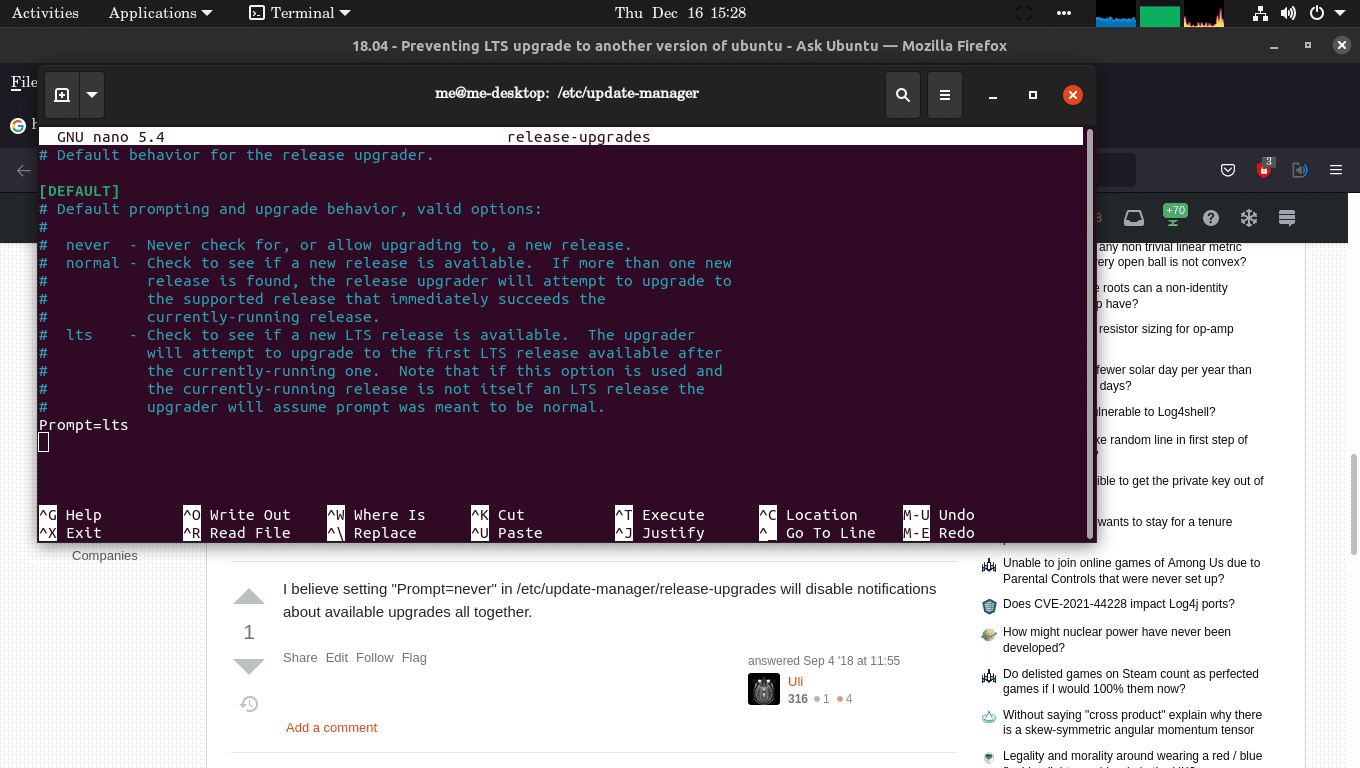Click the volume icon in the top bar

(1288, 13)
